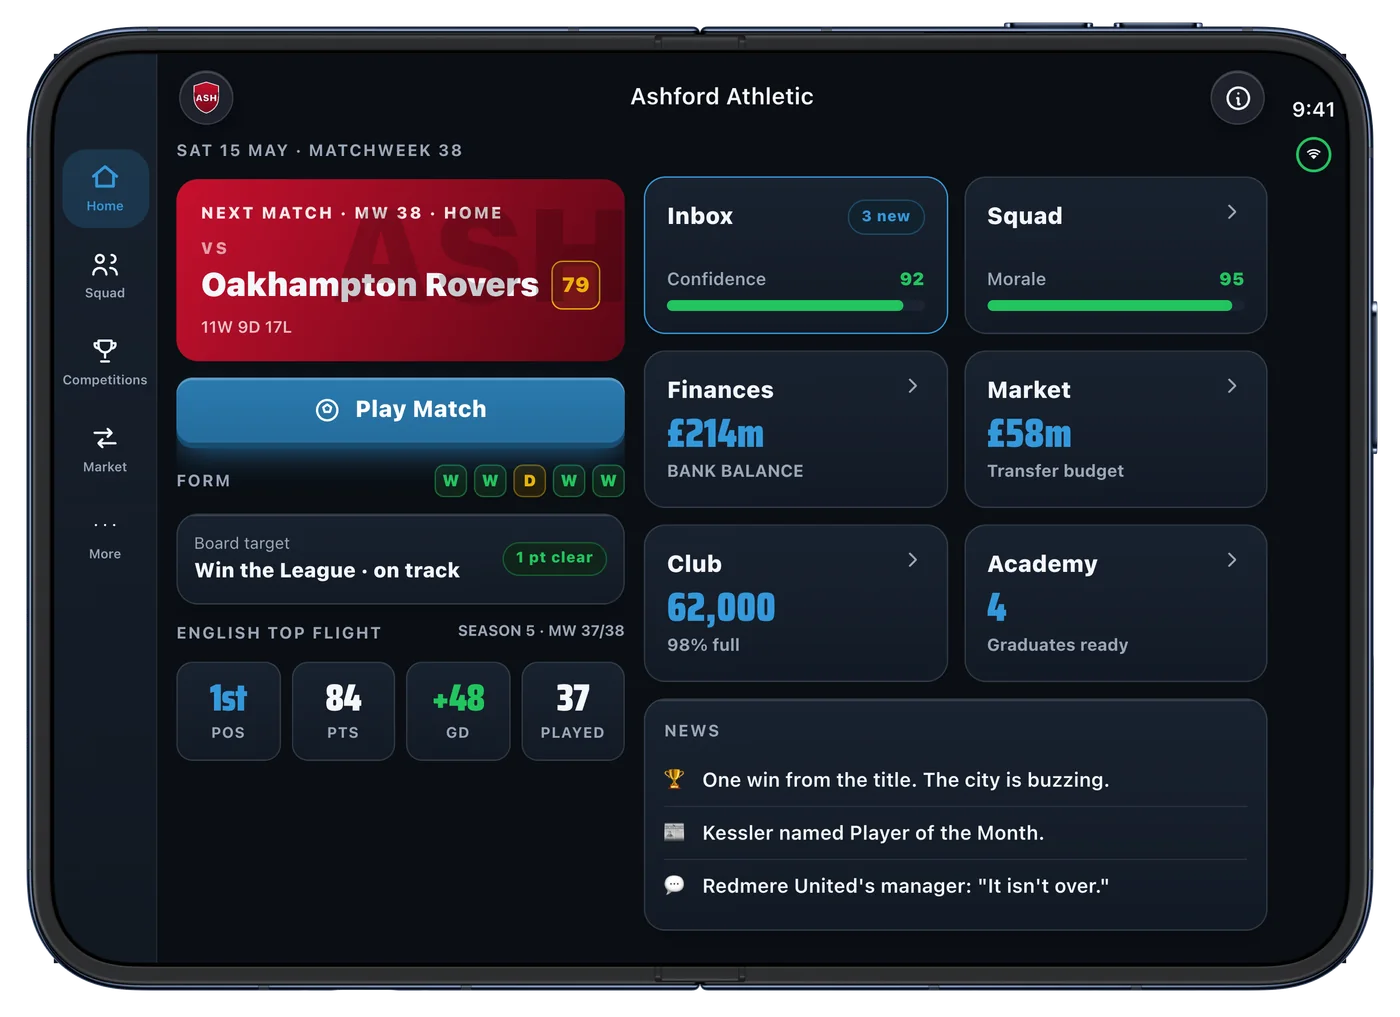Select the Confidence progress bar
This screenshot has height=1017, width=1400.
click(x=796, y=306)
